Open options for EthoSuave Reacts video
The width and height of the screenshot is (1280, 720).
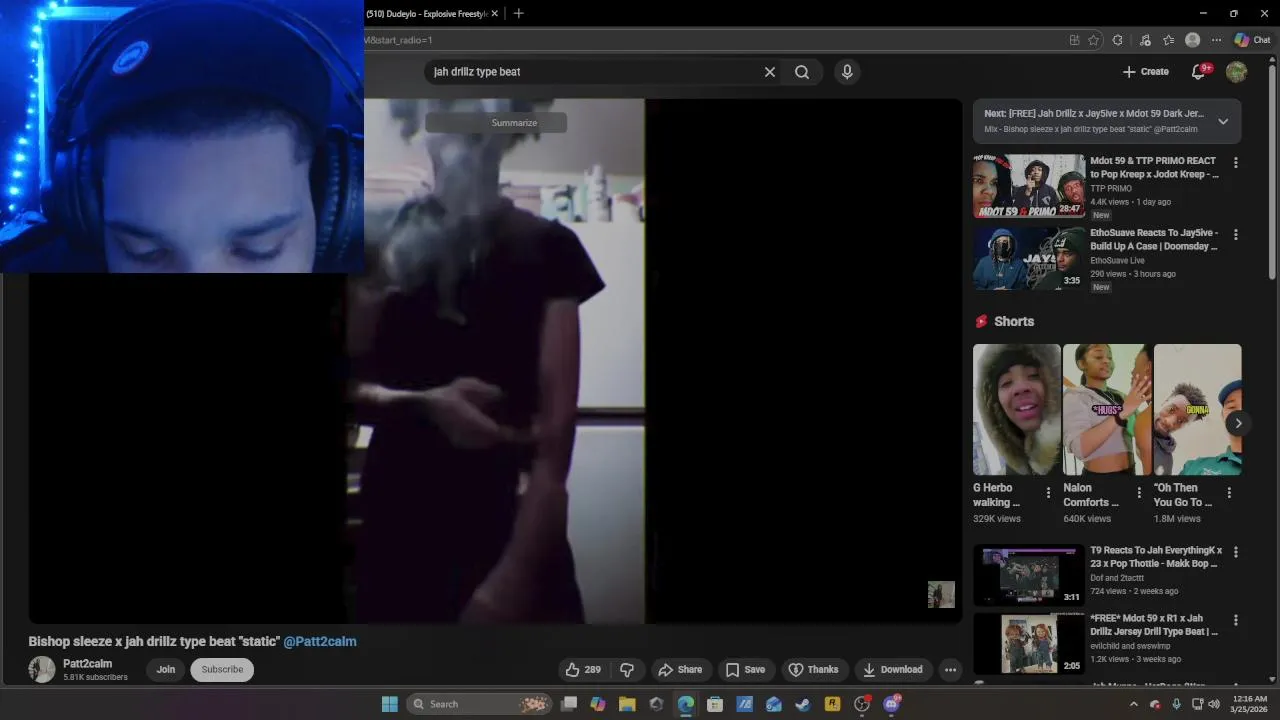coord(1236,235)
